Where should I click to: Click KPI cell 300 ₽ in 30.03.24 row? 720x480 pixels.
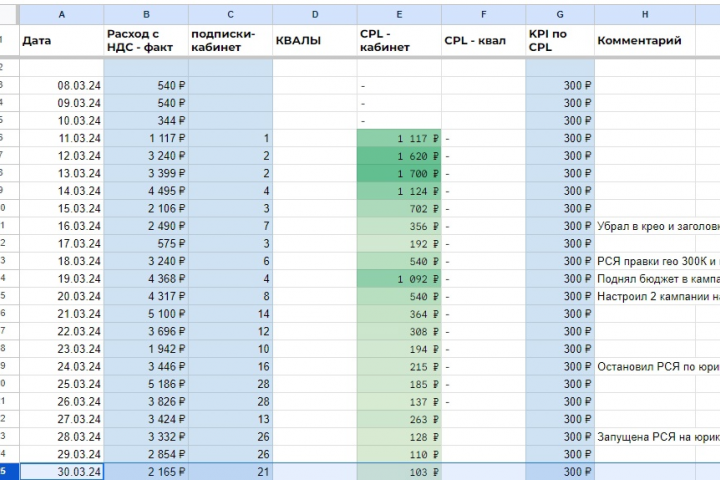point(560,472)
